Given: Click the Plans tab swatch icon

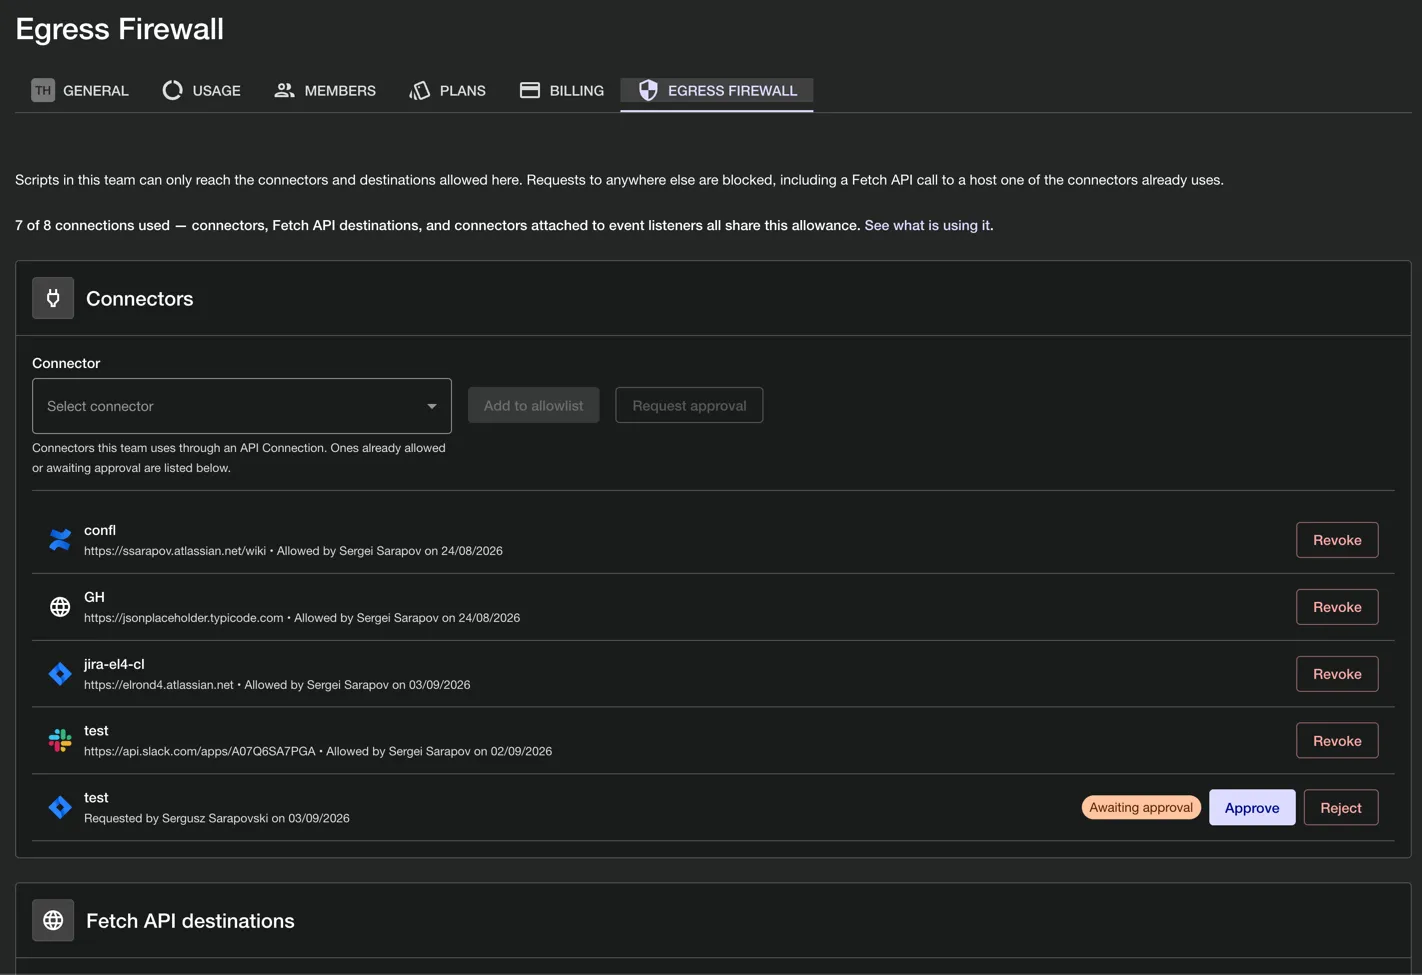Looking at the screenshot, I should pyautogui.click(x=420, y=90).
